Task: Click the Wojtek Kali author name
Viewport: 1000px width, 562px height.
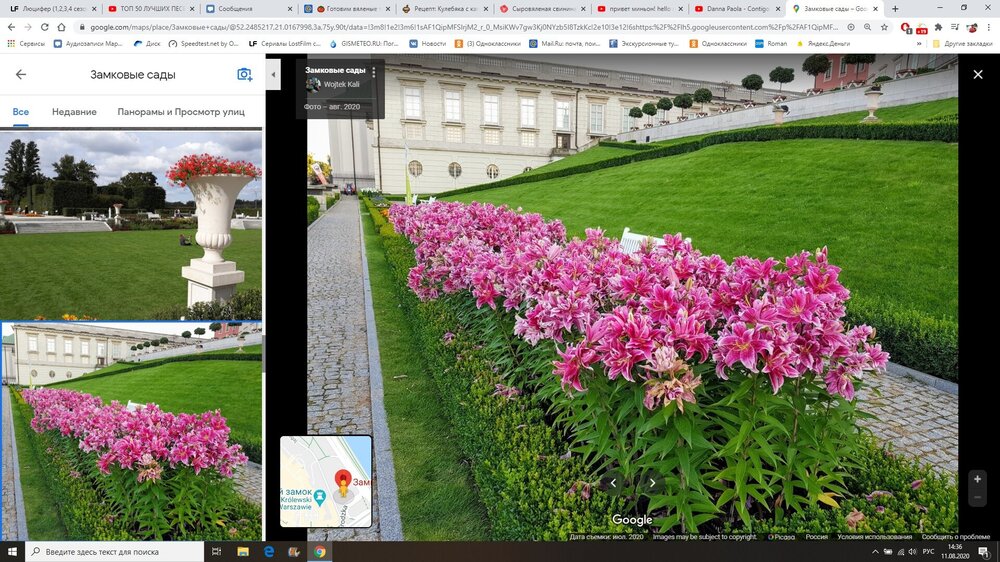Action: (x=341, y=85)
